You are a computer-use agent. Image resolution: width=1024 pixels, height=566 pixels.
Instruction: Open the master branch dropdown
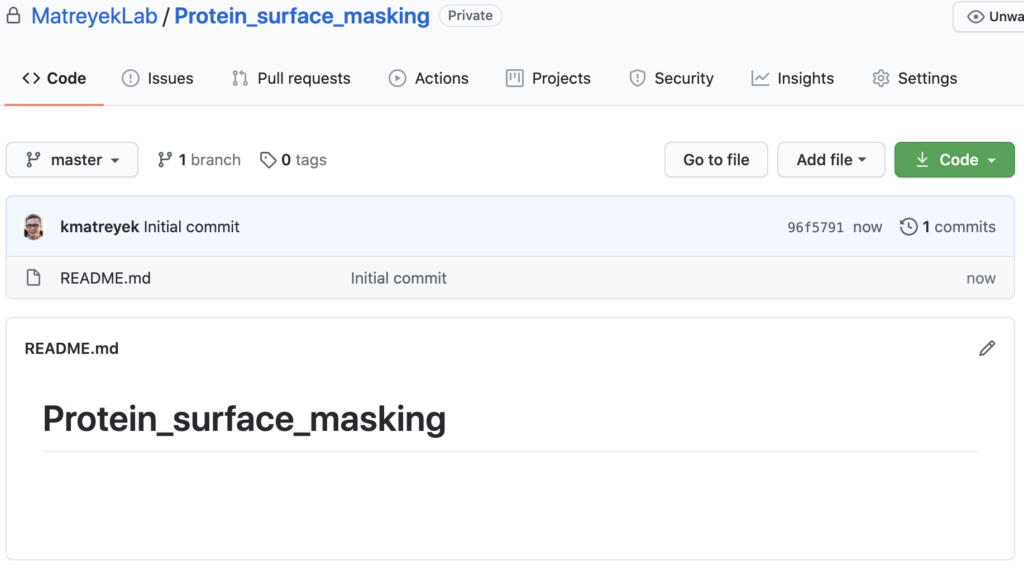point(72,160)
